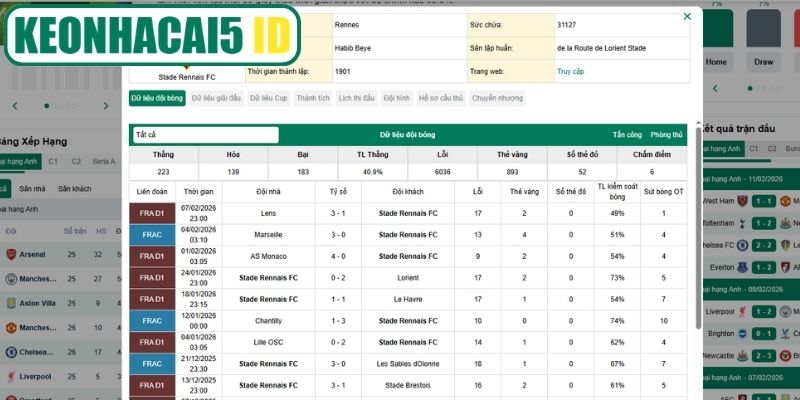Select C1 tab in Bảng Xếp Hạng
Viewport: 800px width, 400px height.
(x=53, y=161)
